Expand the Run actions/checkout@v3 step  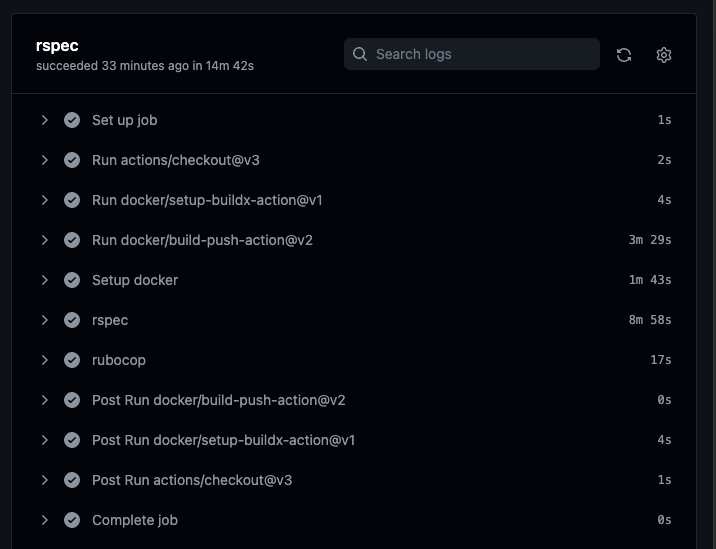point(44,160)
